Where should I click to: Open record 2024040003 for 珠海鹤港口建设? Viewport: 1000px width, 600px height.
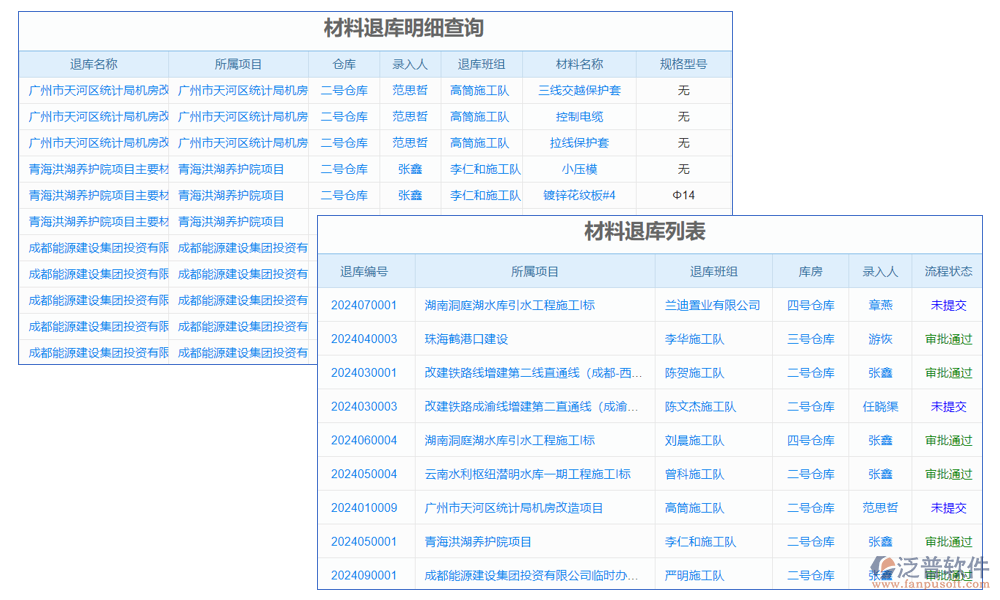(x=366, y=339)
